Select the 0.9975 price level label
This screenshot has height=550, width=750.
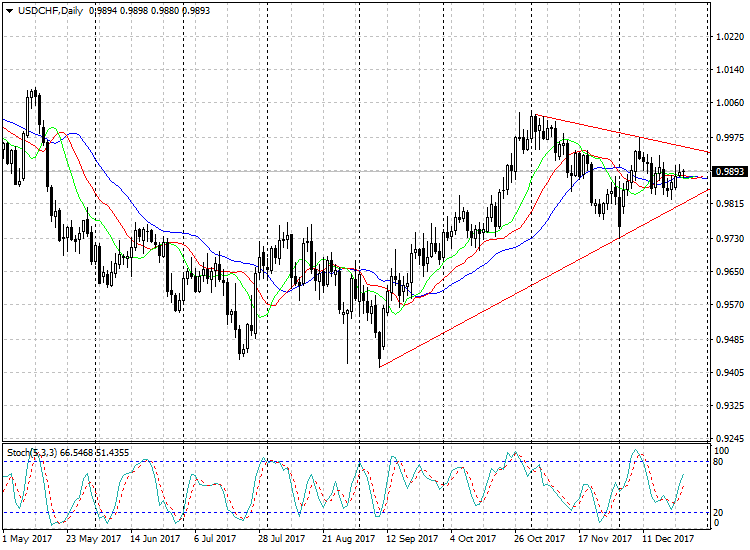click(x=730, y=138)
